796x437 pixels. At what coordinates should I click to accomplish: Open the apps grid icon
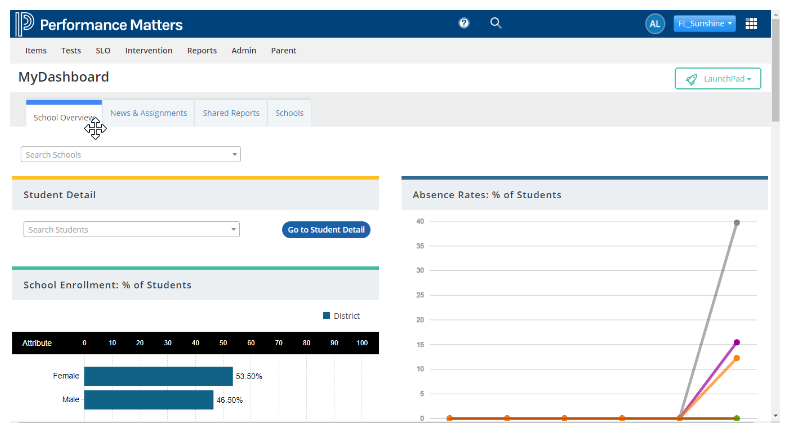pyautogui.click(x=752, y=23)
